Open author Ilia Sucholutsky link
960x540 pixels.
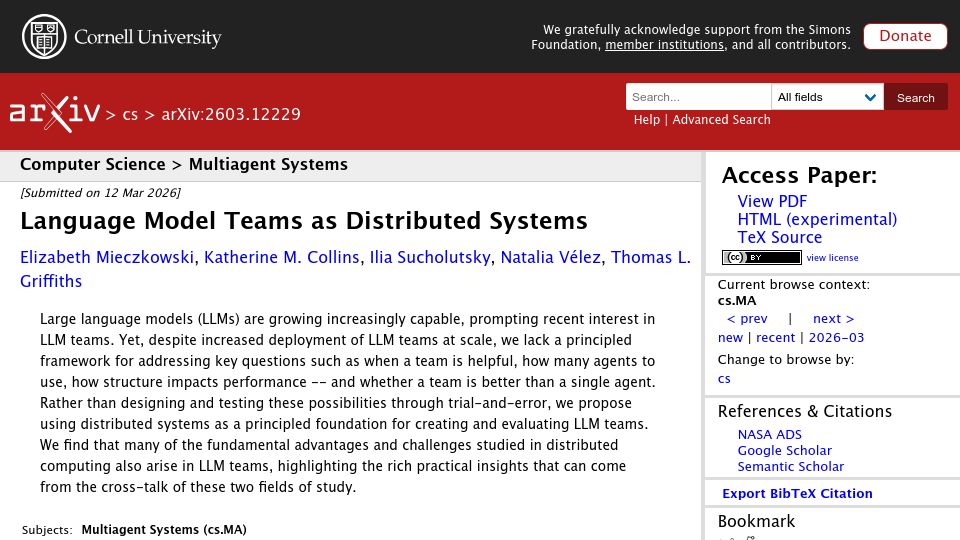(430, 257)
